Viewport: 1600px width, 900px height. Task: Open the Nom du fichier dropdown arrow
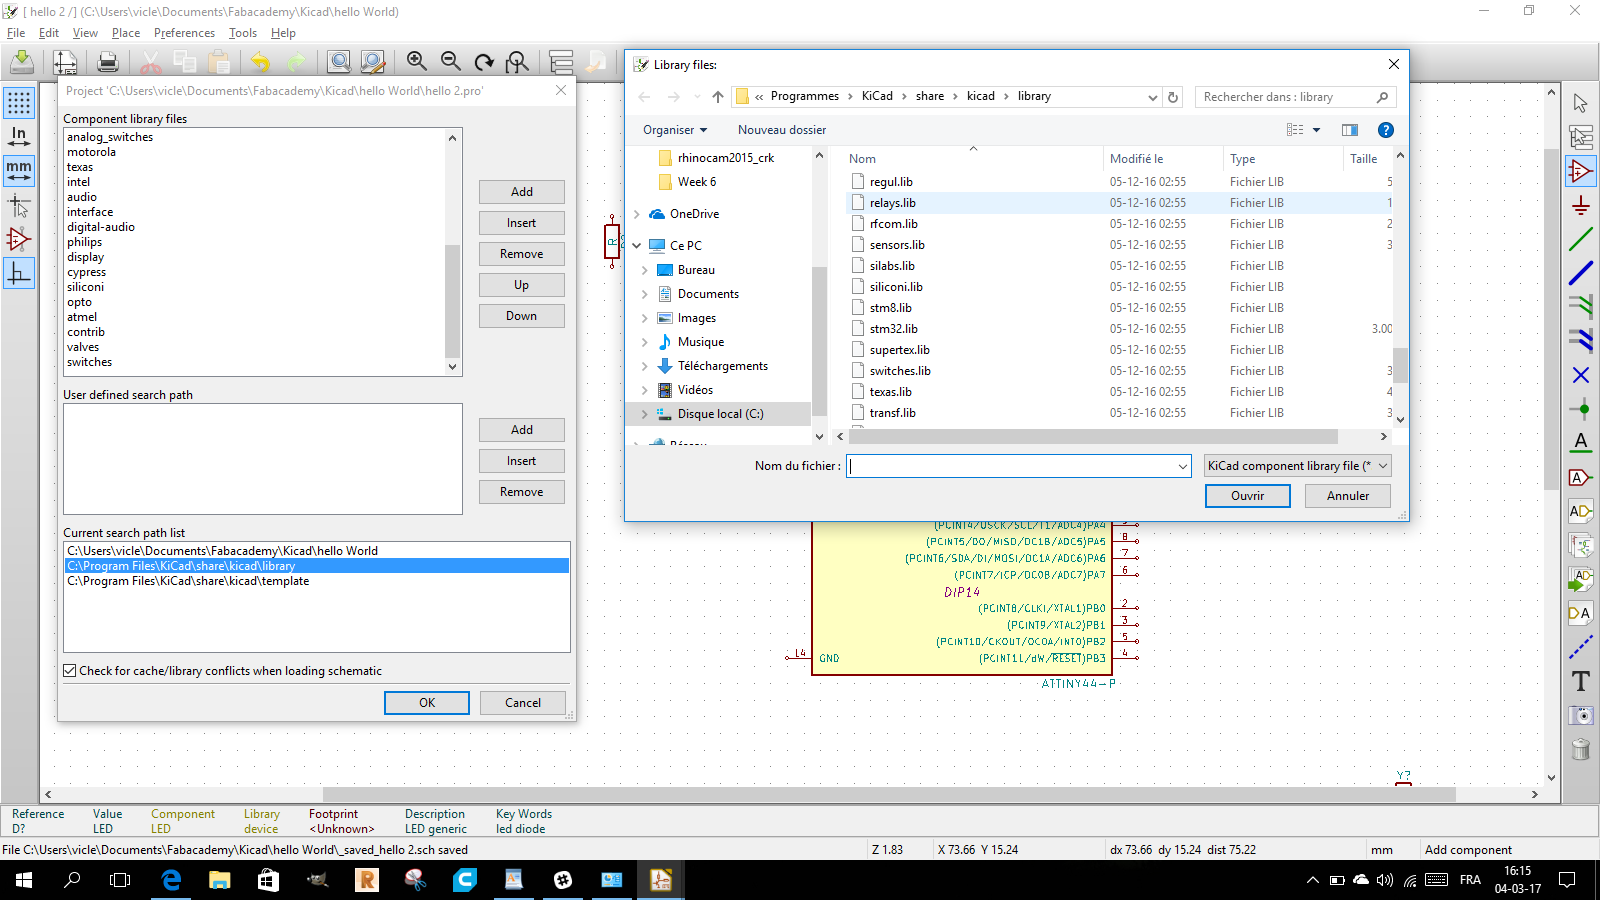click(1183, 466)
